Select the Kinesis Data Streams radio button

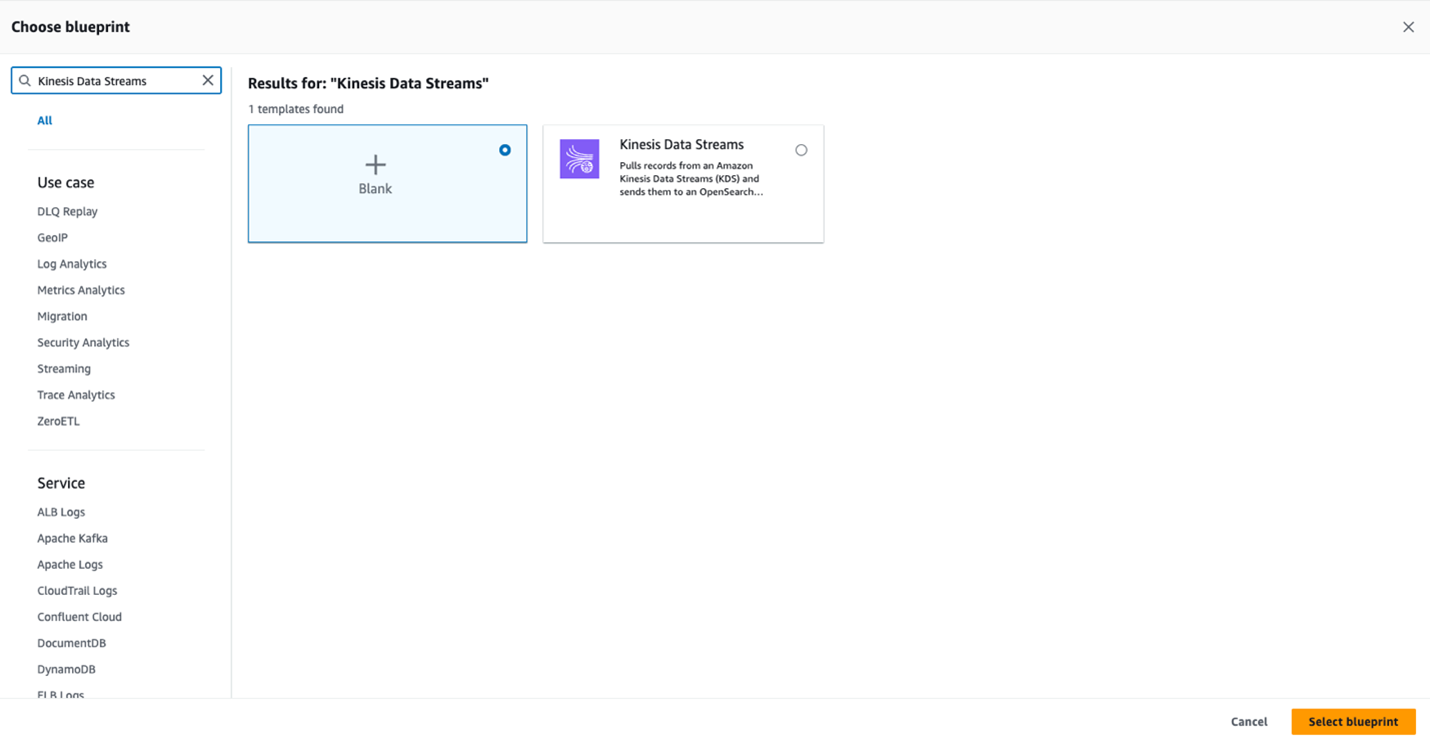tap(801, 150)
